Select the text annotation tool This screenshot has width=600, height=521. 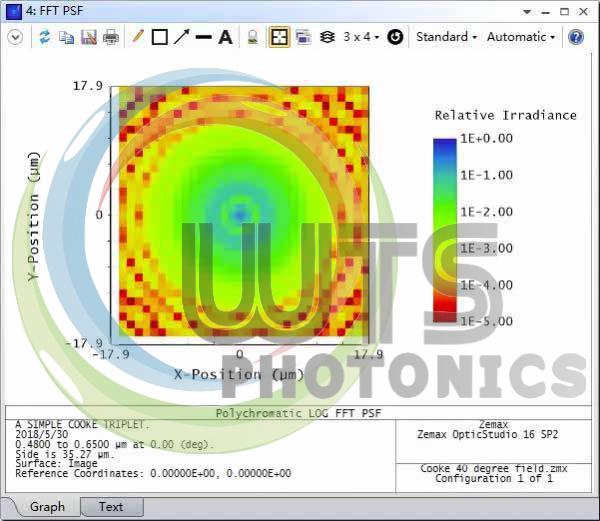tap(225, 37)
